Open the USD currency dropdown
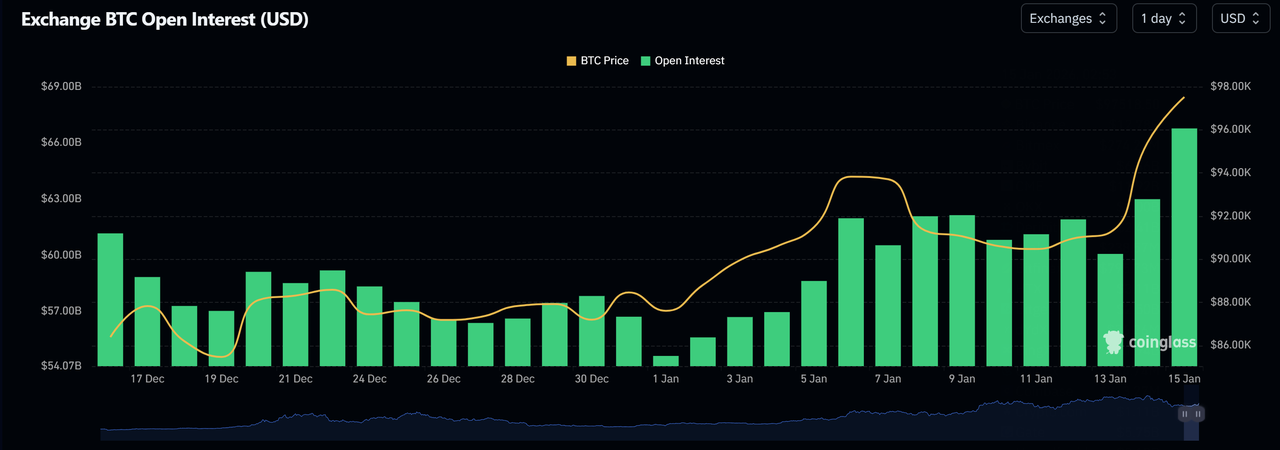Screen dimensions: 1280x450 pyautogui.click(x=1240, y=18)
